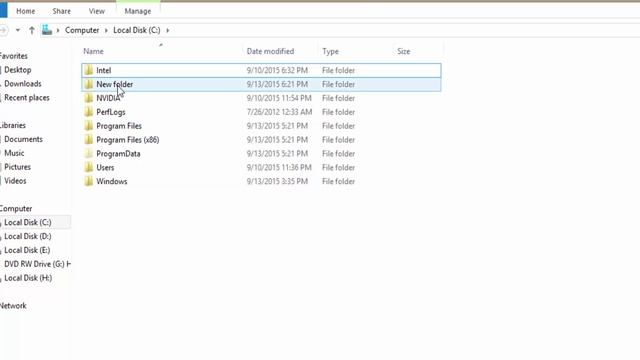Open Local Disk (H:) in the sidebar
This screenshot has height=360, width=640.
pos(28,278)
